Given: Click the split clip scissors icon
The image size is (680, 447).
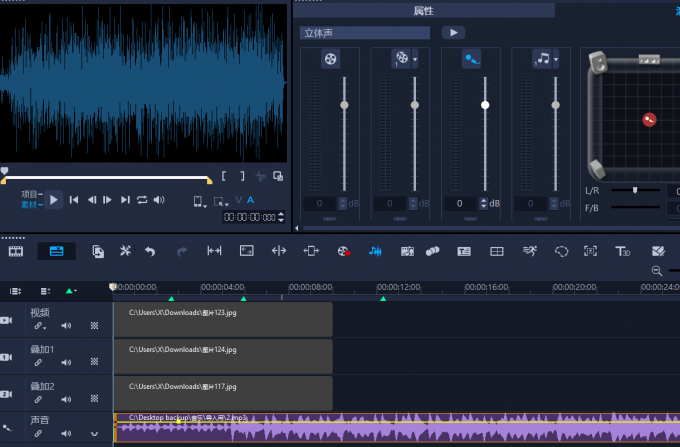Looking at the screenshot, I should click(260, 176).
